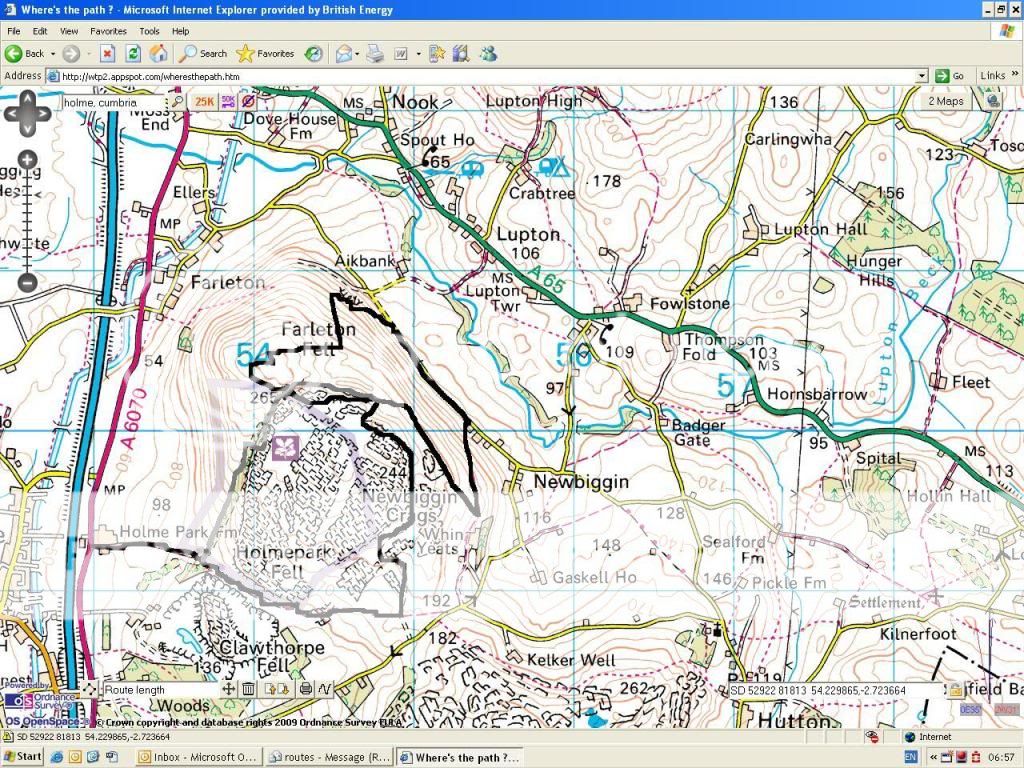Click the red coordinate format button

point(1006,709)
